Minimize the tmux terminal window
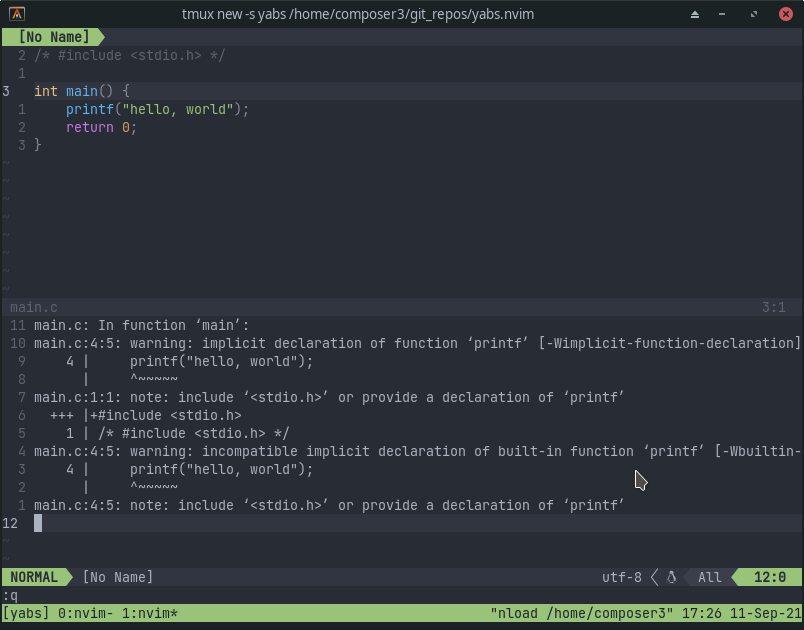 coord(722,14)
